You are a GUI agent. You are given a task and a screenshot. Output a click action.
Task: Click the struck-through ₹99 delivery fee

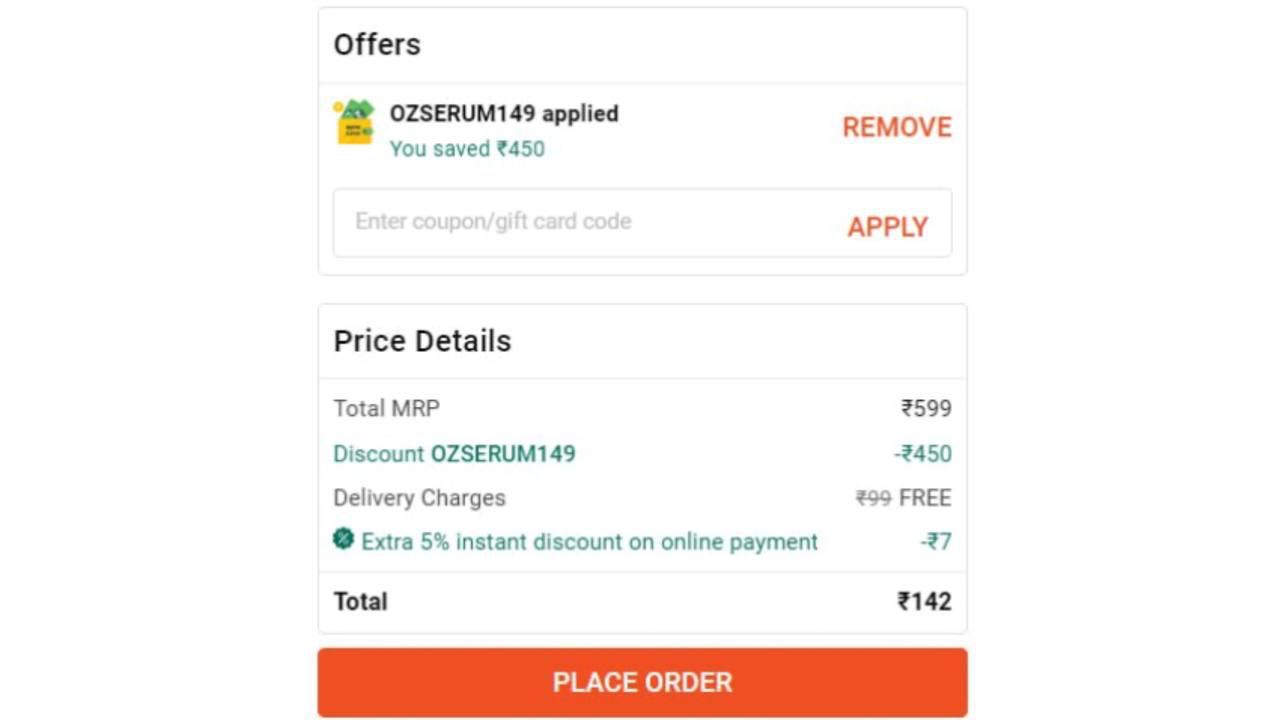873,498
